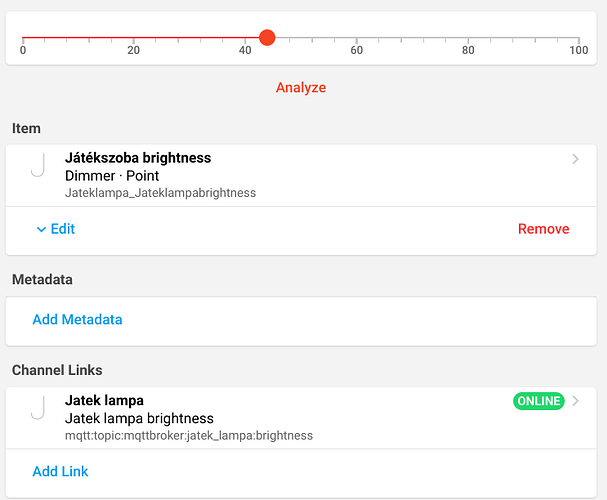The image size is (607, 500).
Task: Click the slider's 0 start point
Action: [23, 38]
